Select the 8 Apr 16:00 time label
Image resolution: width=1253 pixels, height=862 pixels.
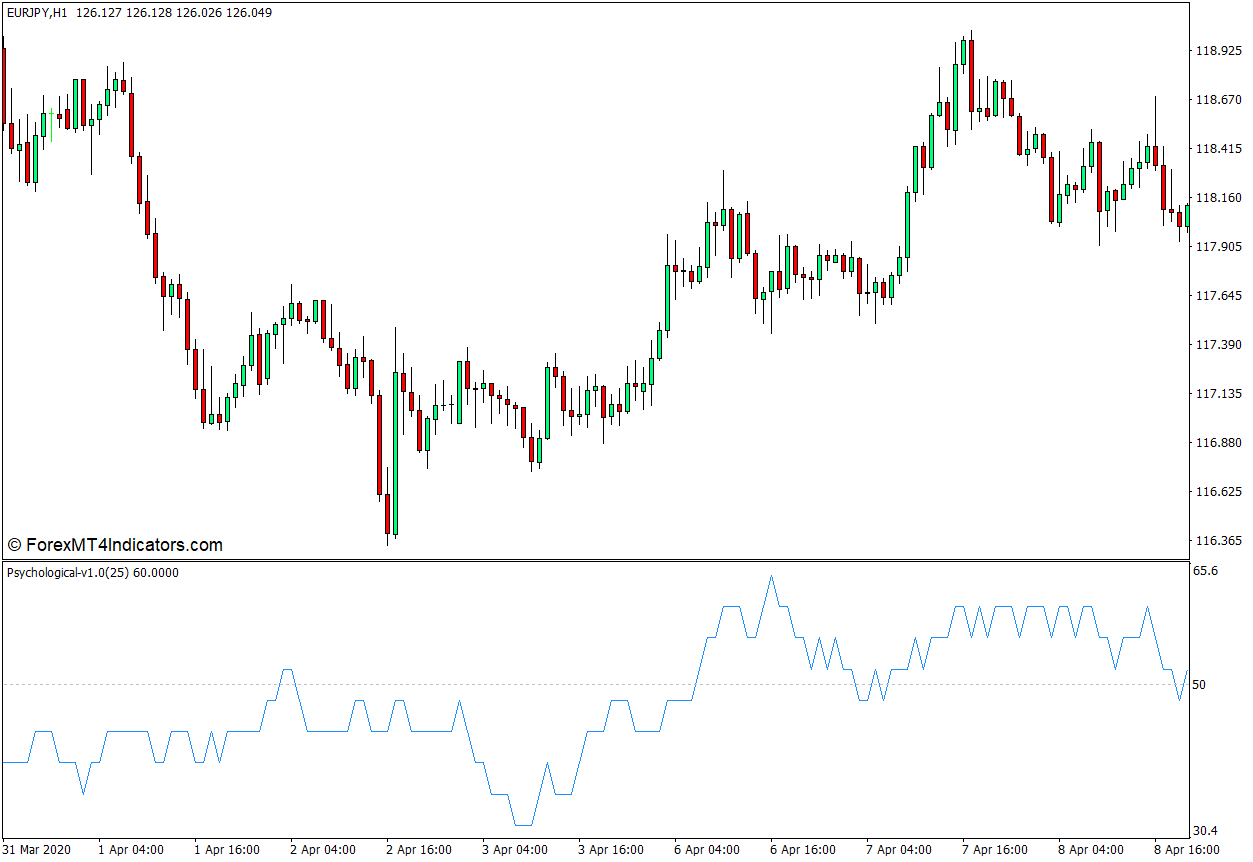(1186, 850)
